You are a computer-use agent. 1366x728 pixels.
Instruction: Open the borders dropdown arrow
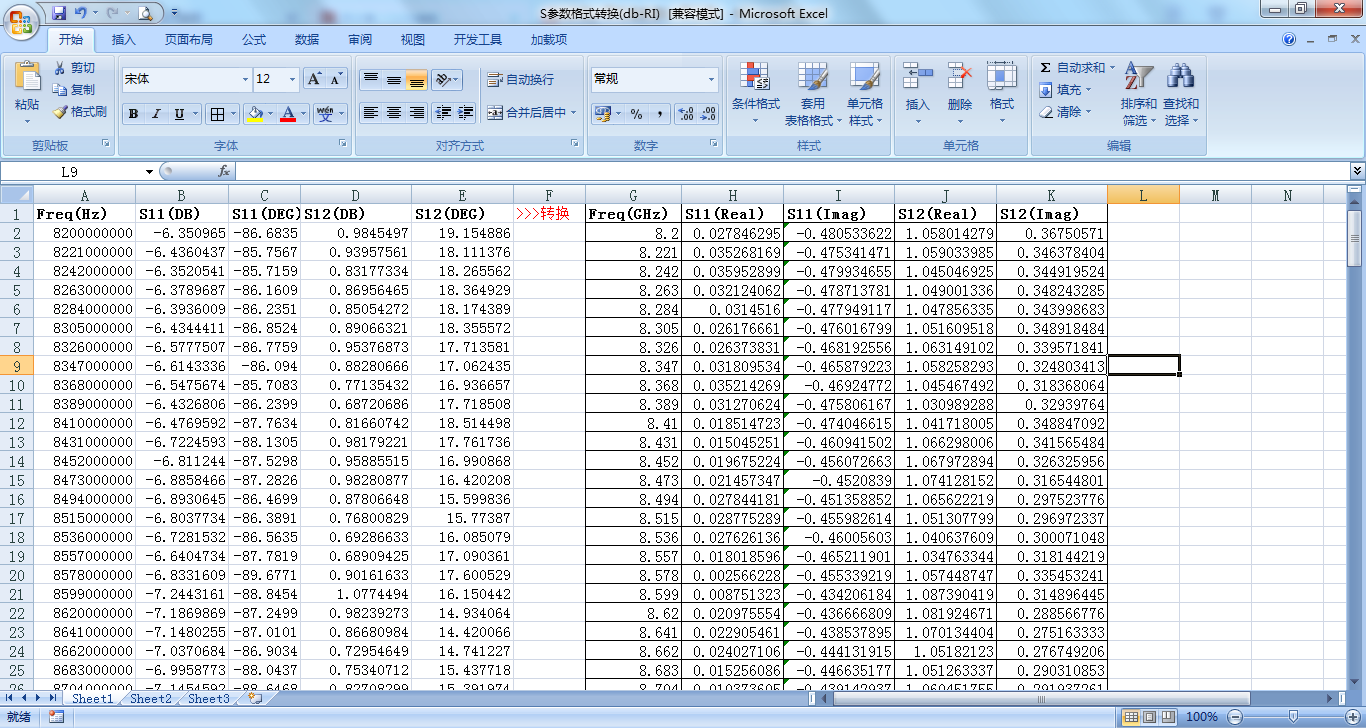point(233,114)
